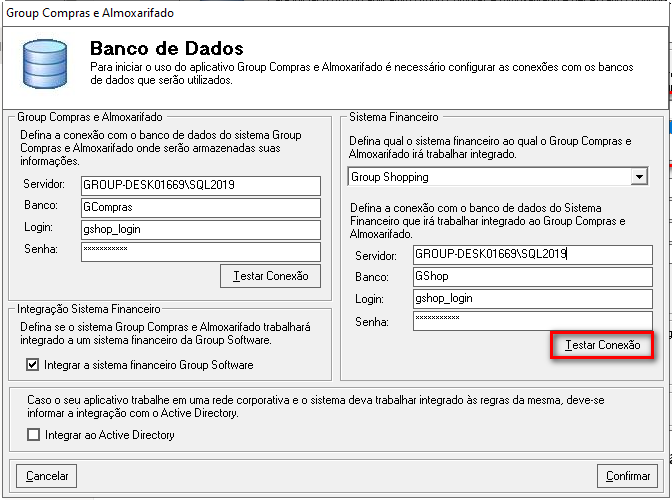The image size is (672, 500).
Task: Click the Cancelar button
Action: click(x=47, y=476)
